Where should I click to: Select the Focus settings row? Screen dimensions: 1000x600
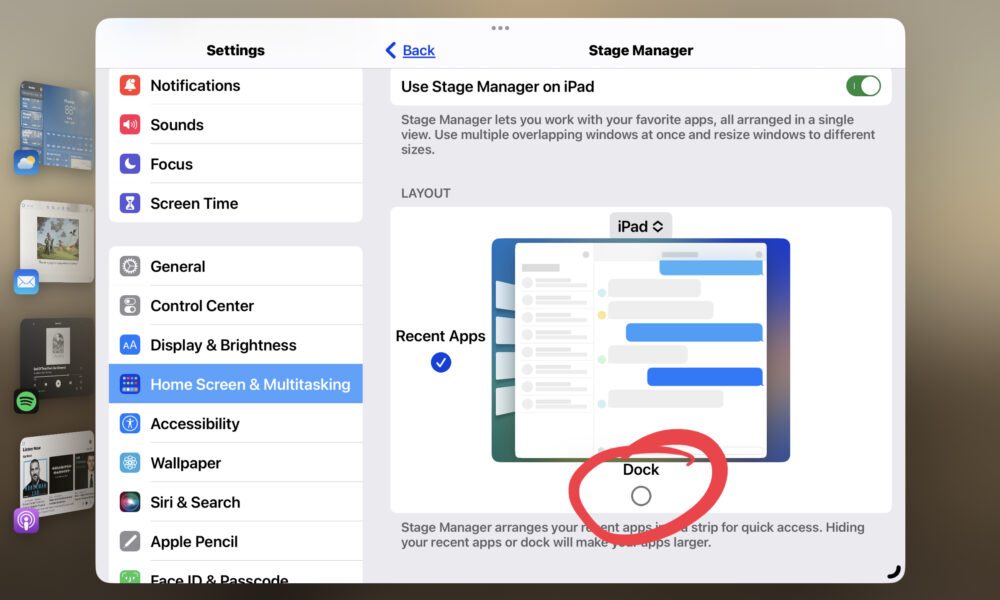(236, 164)
